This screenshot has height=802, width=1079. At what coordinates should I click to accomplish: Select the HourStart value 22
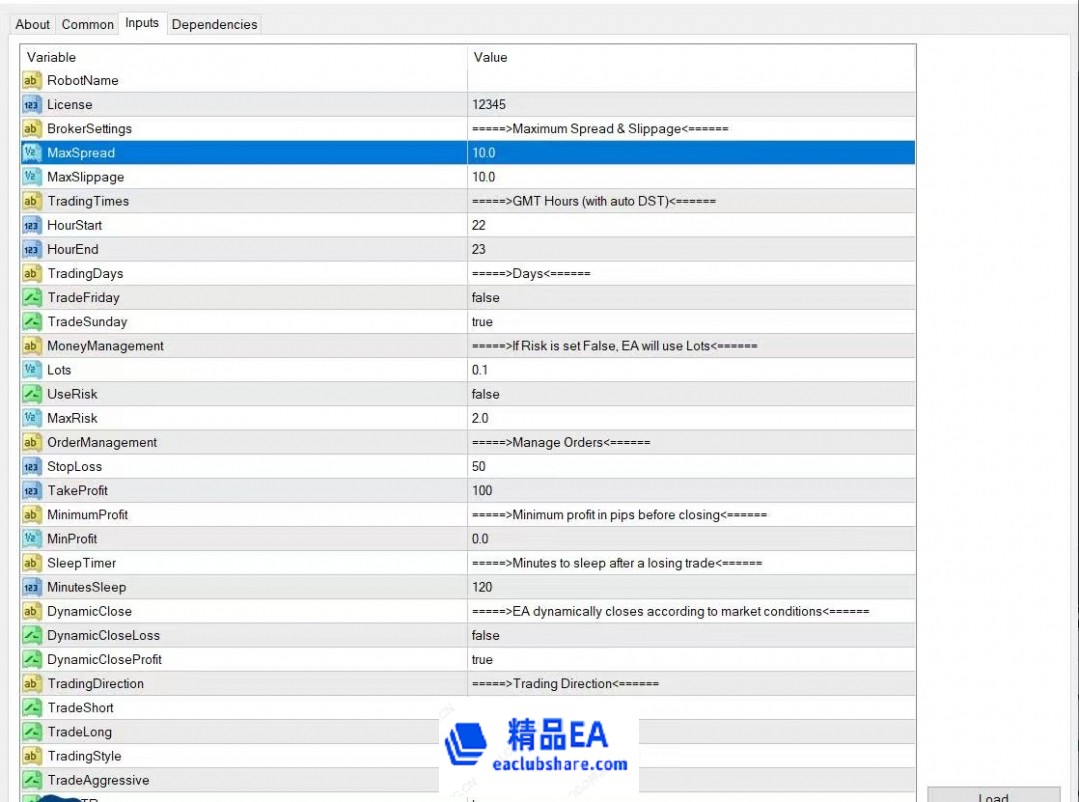click(479, 226)
